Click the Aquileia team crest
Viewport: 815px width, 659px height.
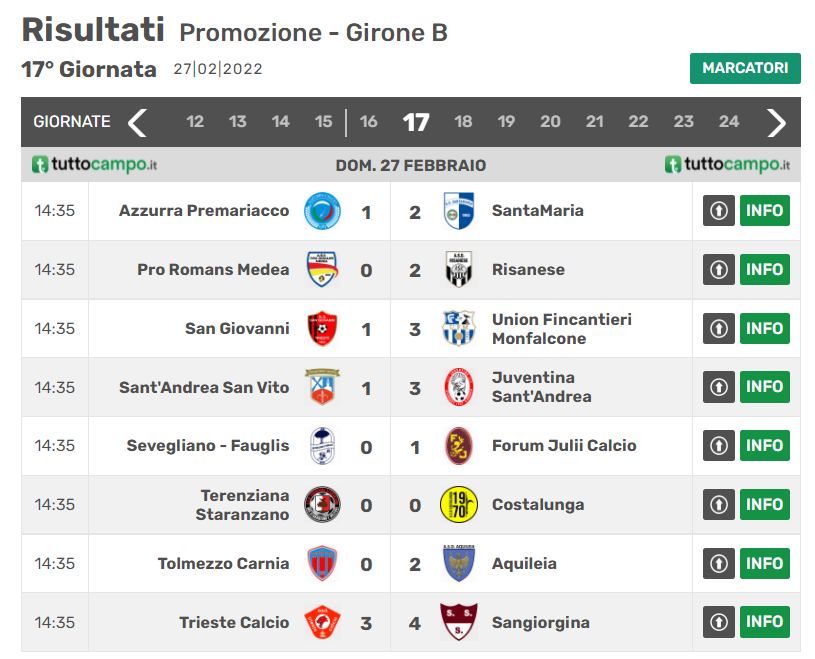tap(459, 564)
